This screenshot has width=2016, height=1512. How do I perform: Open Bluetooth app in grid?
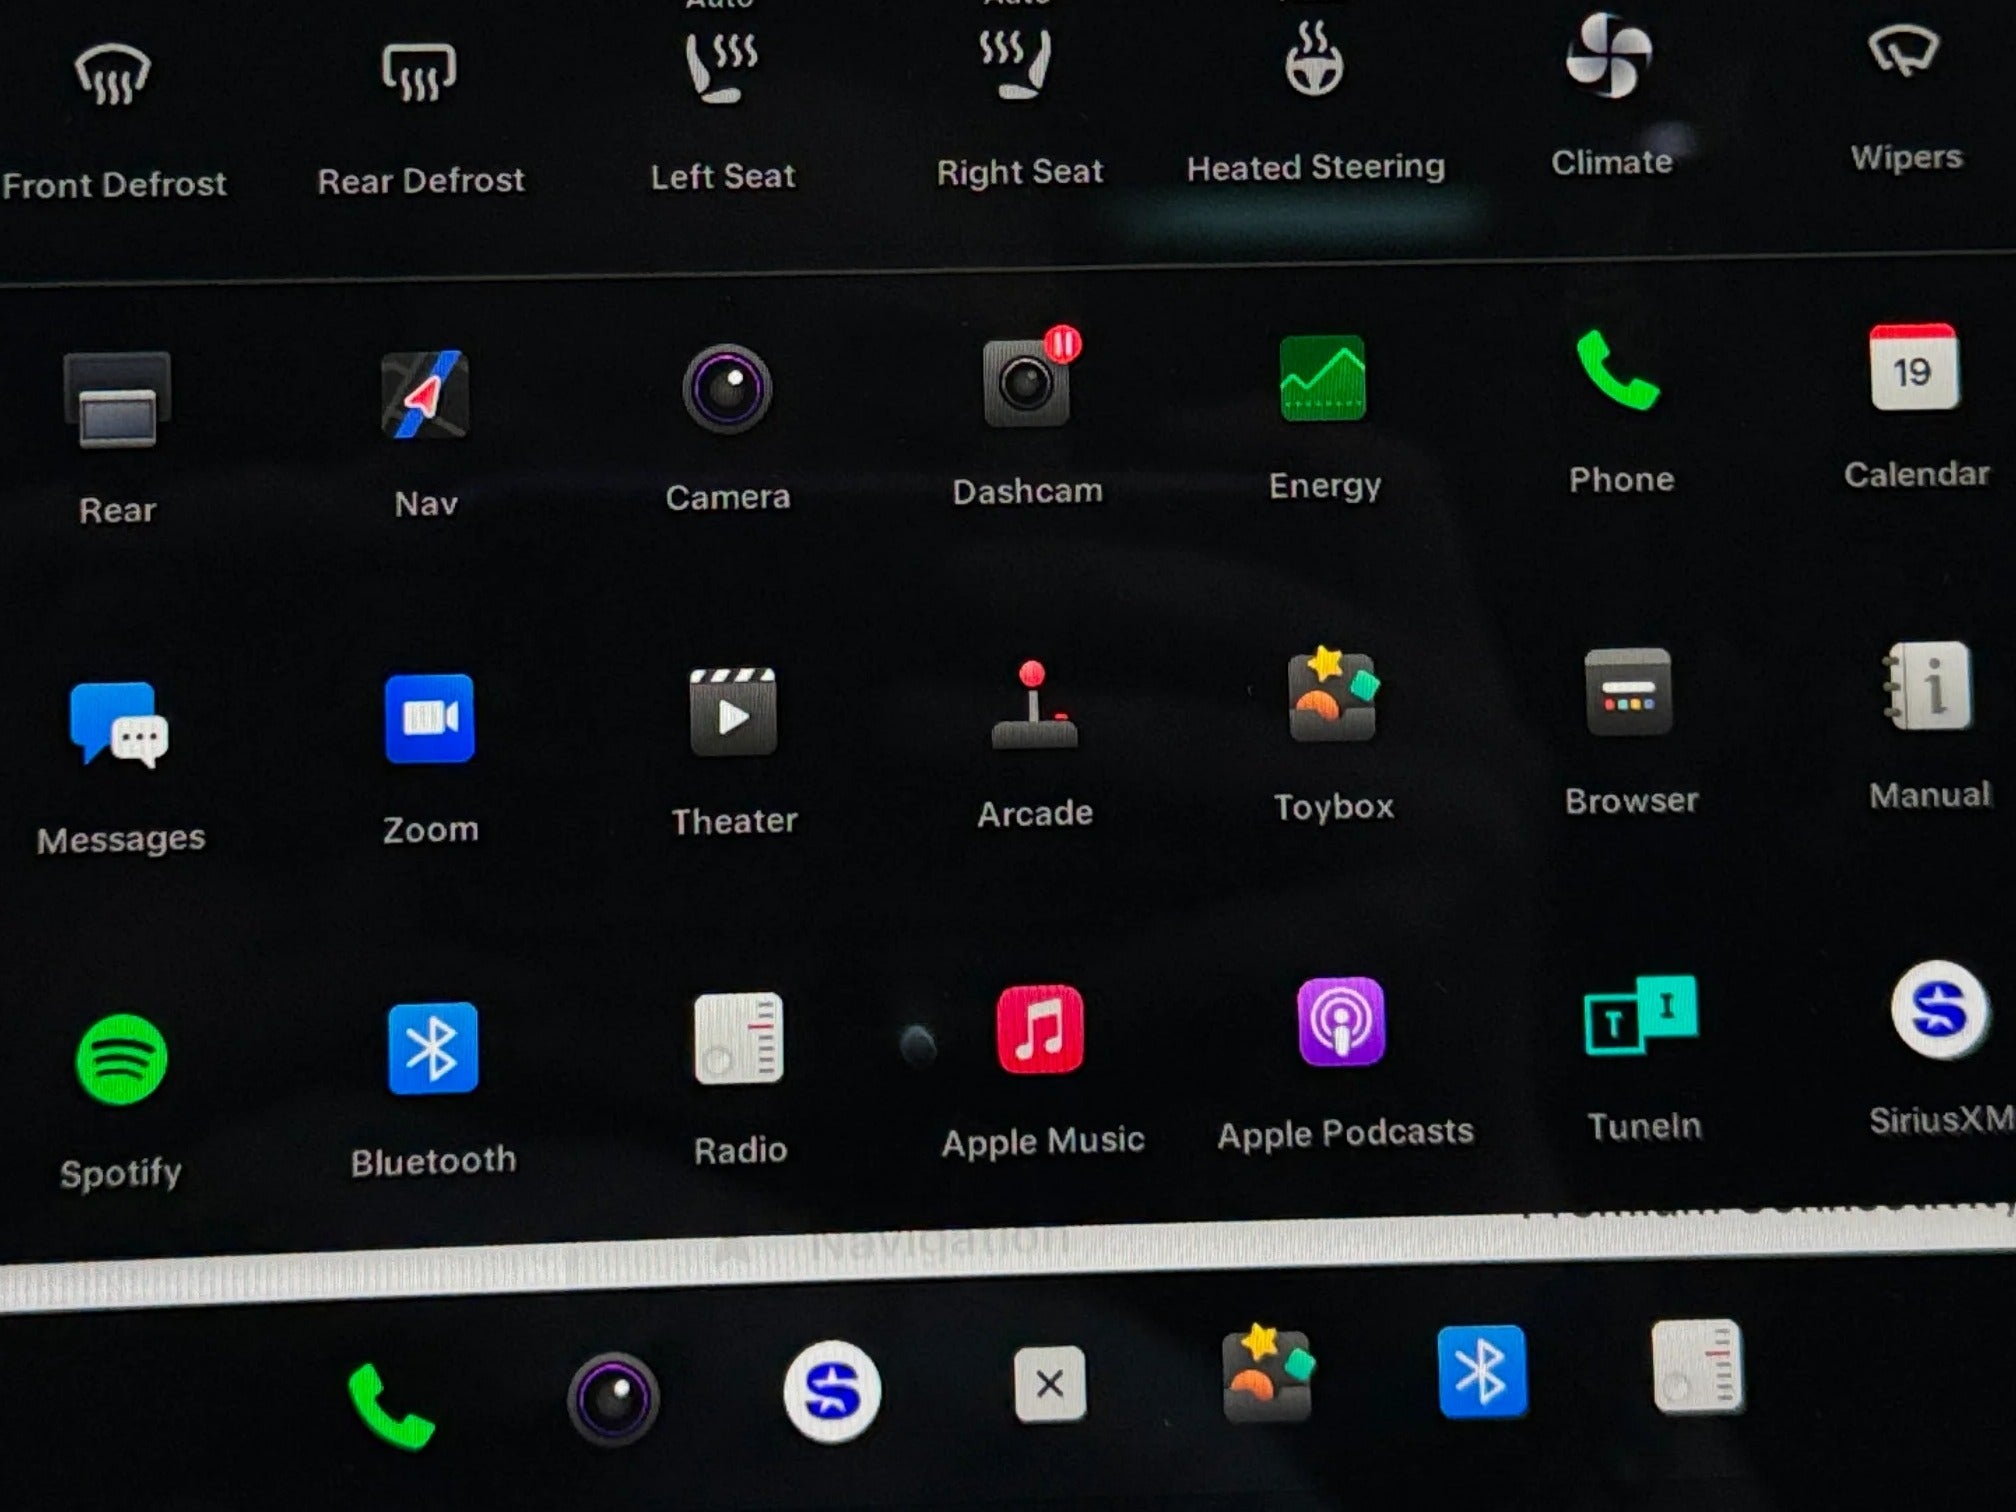[x=433, y=1048]
